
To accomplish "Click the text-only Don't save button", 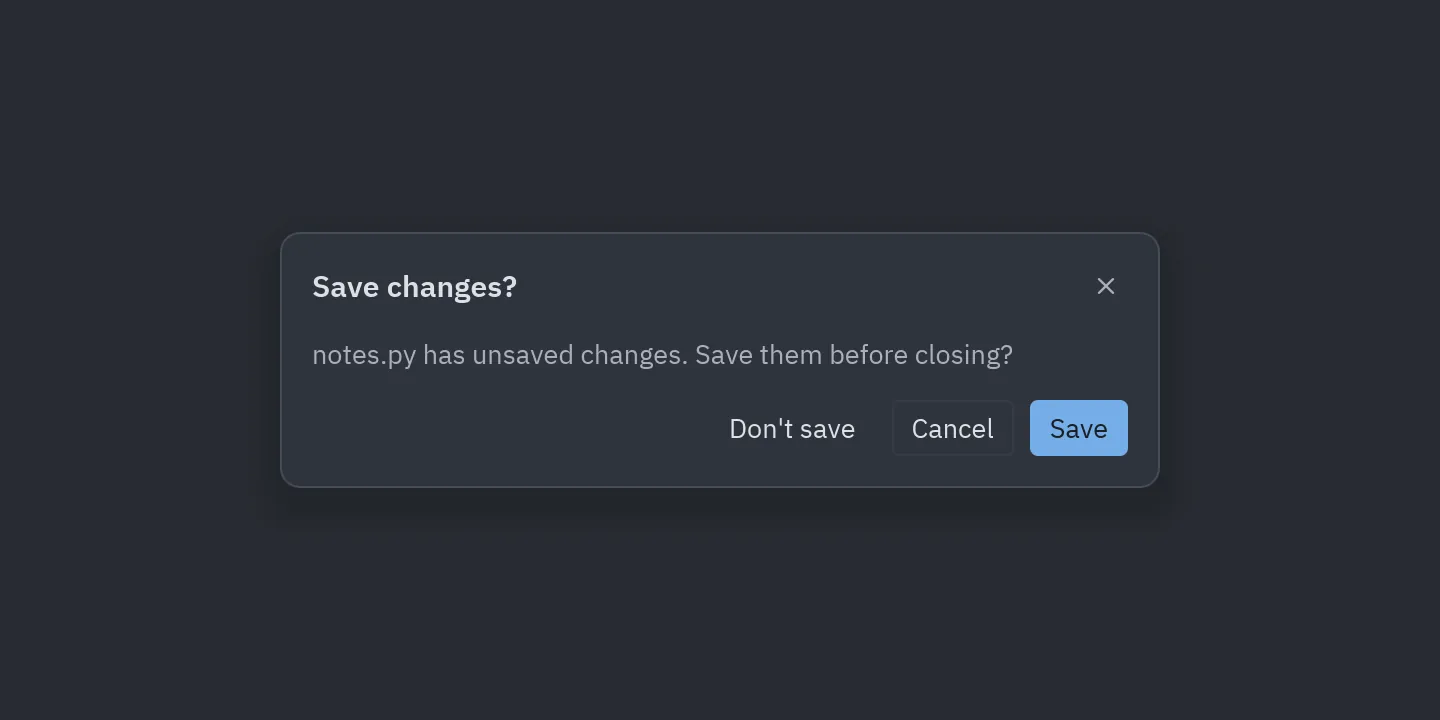I will [792, 428].
